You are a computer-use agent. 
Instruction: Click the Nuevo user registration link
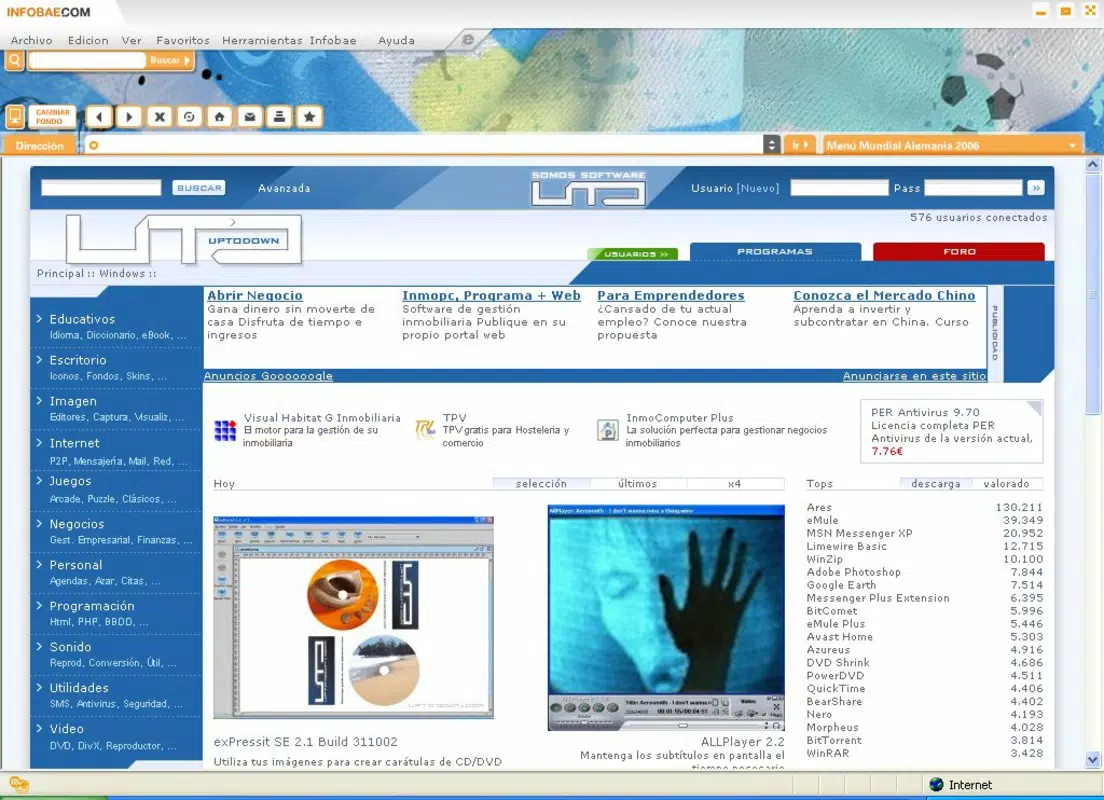point(758,188)
